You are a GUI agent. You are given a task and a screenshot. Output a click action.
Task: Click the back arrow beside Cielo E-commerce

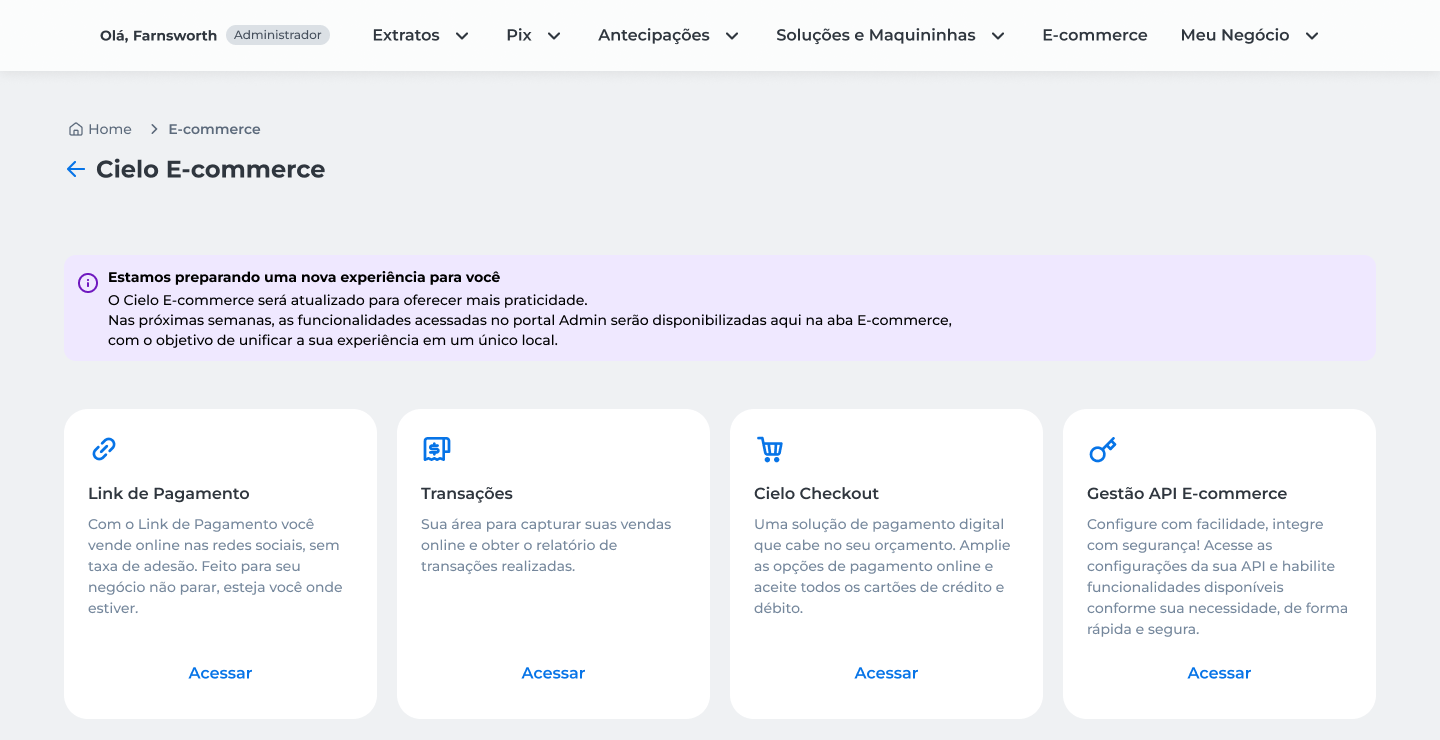[x=76, y=170]
